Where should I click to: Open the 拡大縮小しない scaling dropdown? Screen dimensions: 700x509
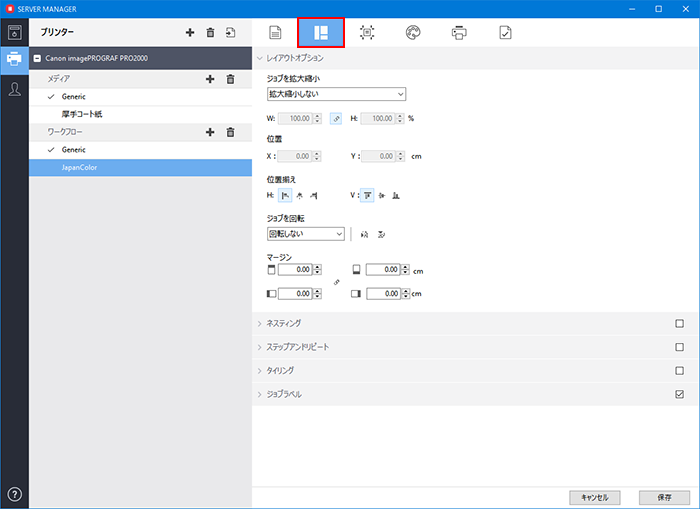point(336,94)
